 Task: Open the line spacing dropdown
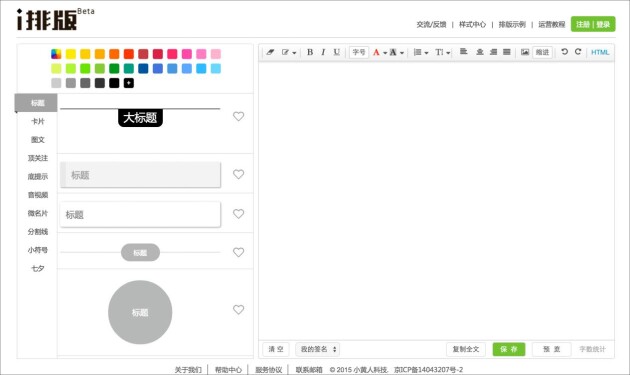click(x=421, y=52)
